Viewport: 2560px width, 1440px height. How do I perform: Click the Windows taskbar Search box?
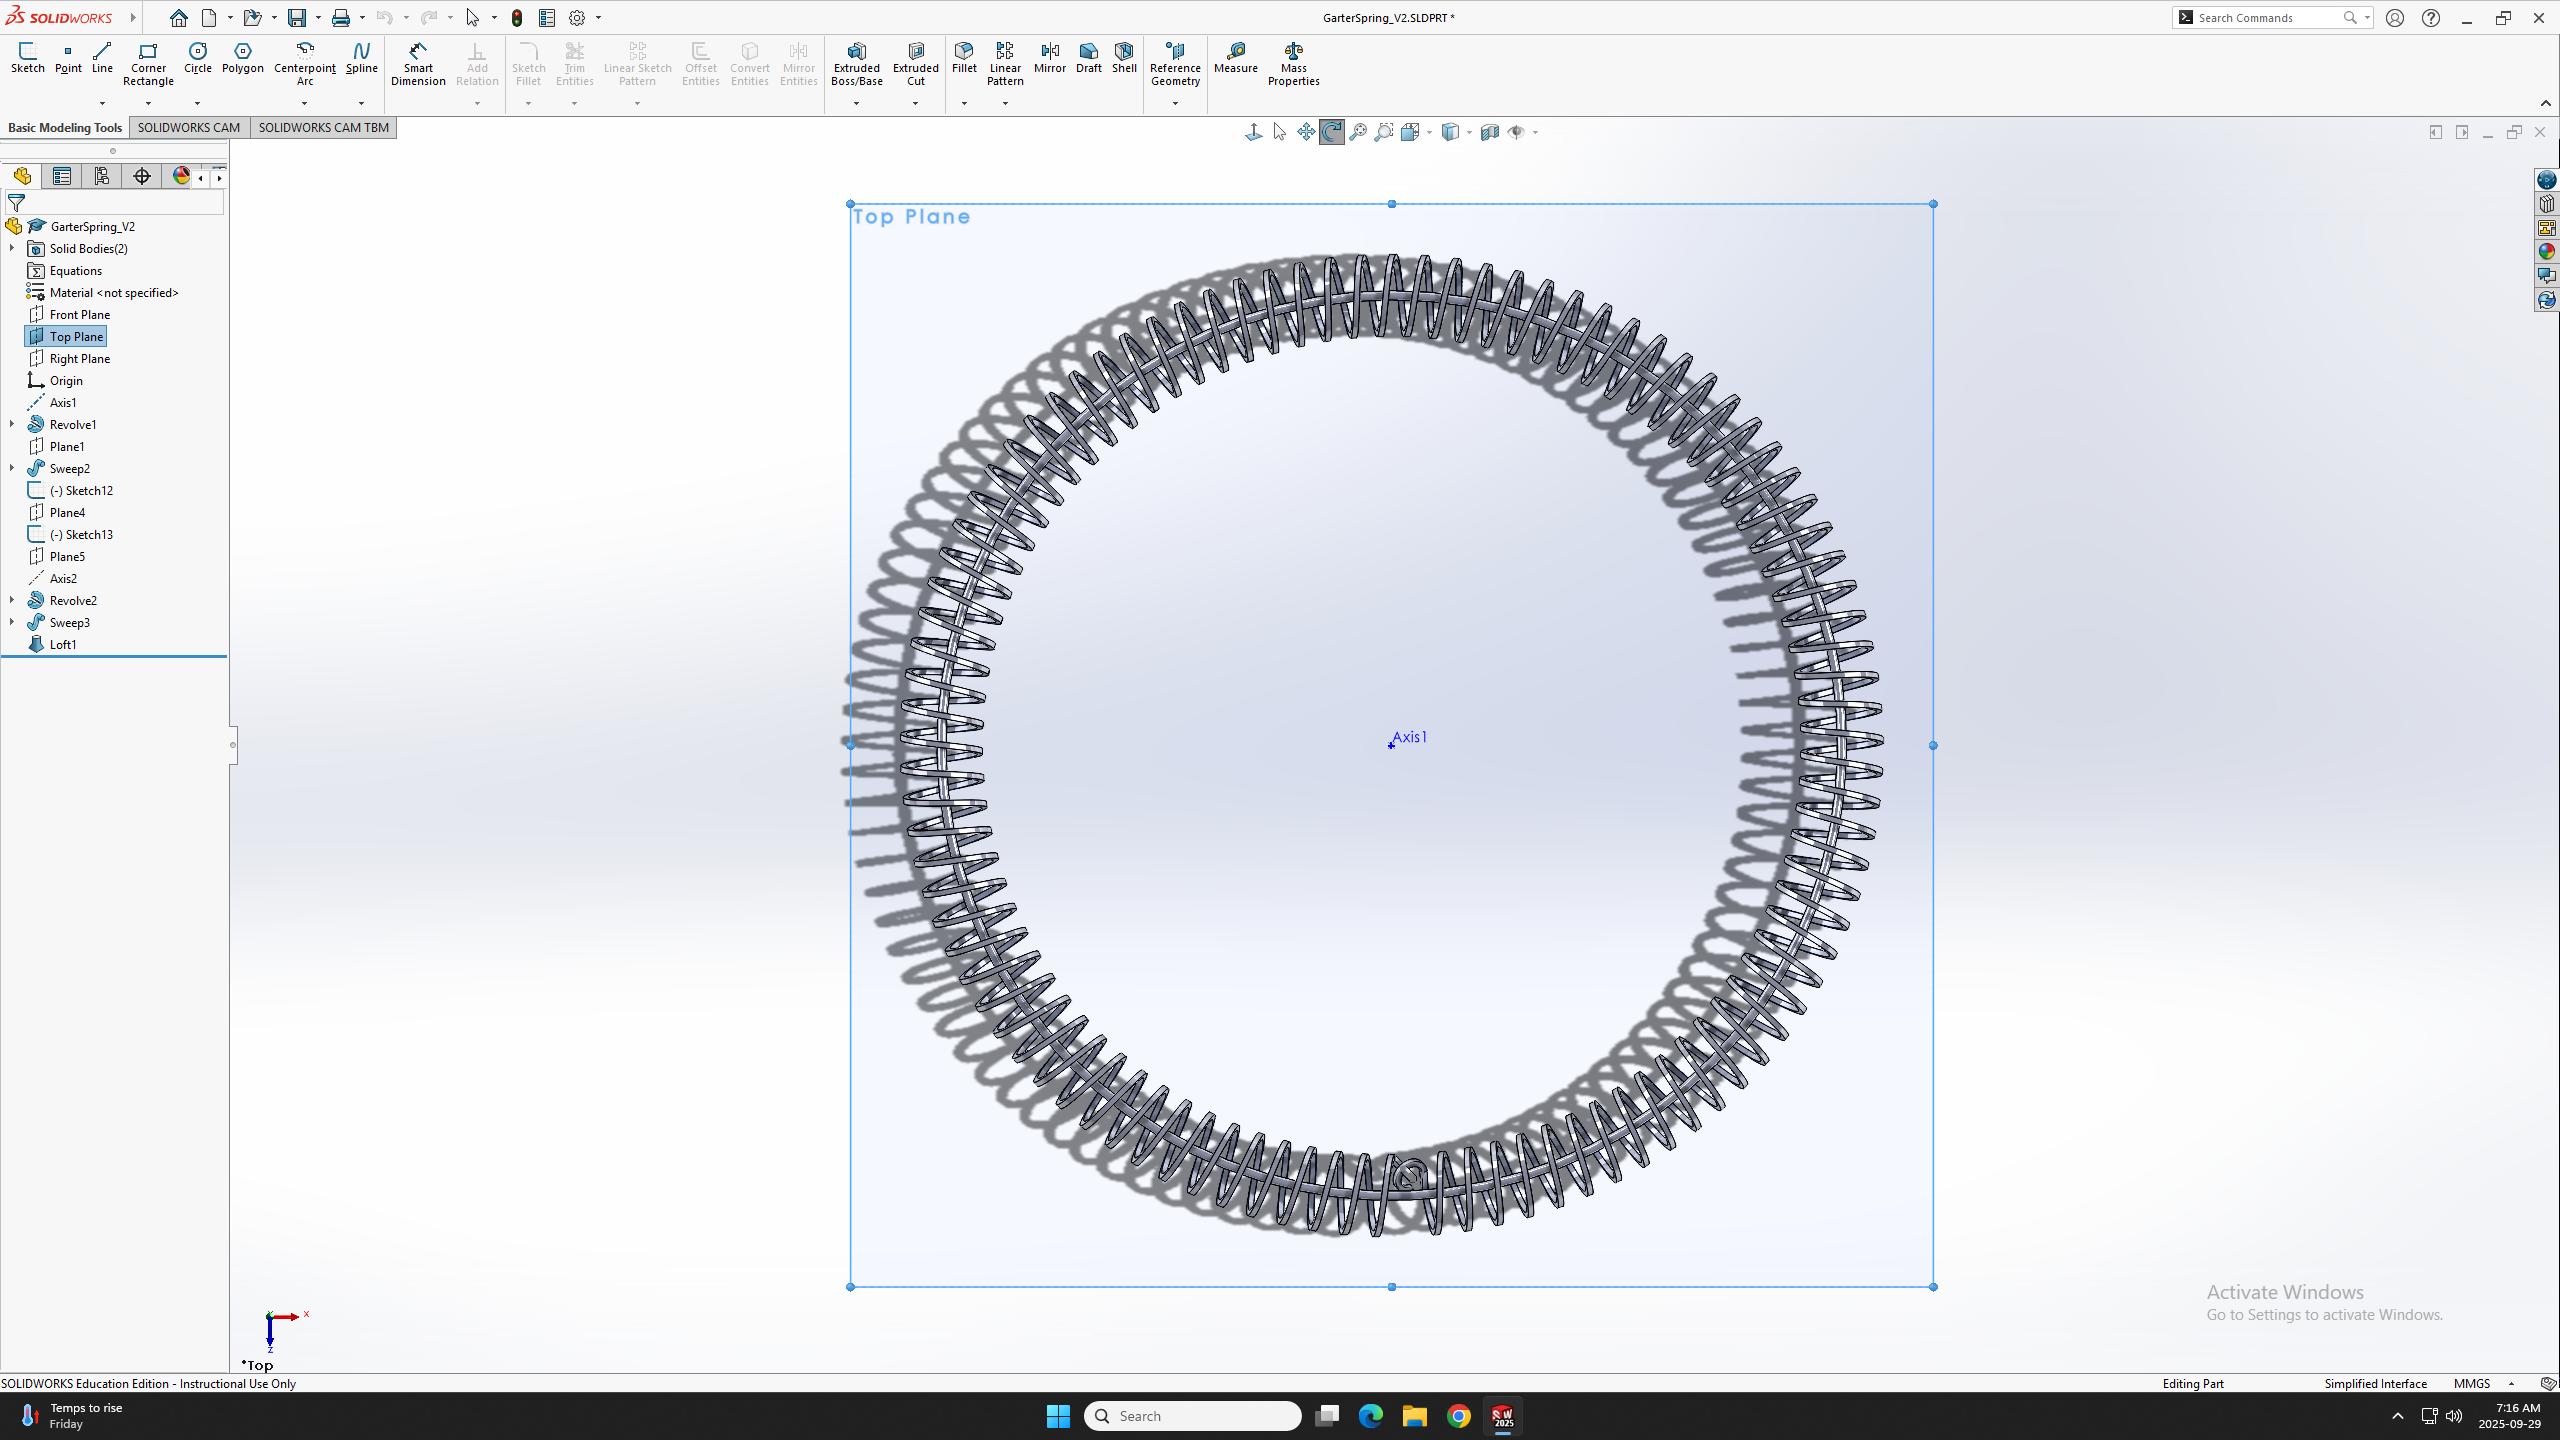point(1192,1415)
